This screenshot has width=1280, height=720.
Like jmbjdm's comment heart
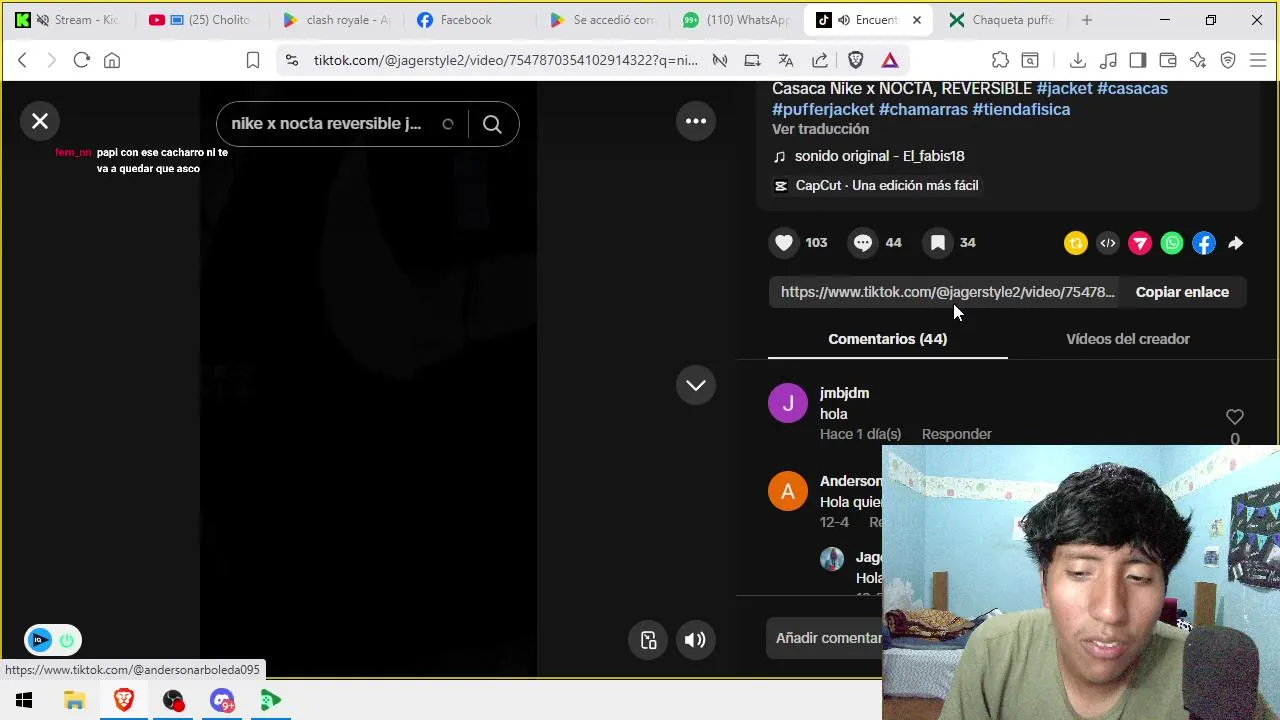click(x=1235, y=417)
